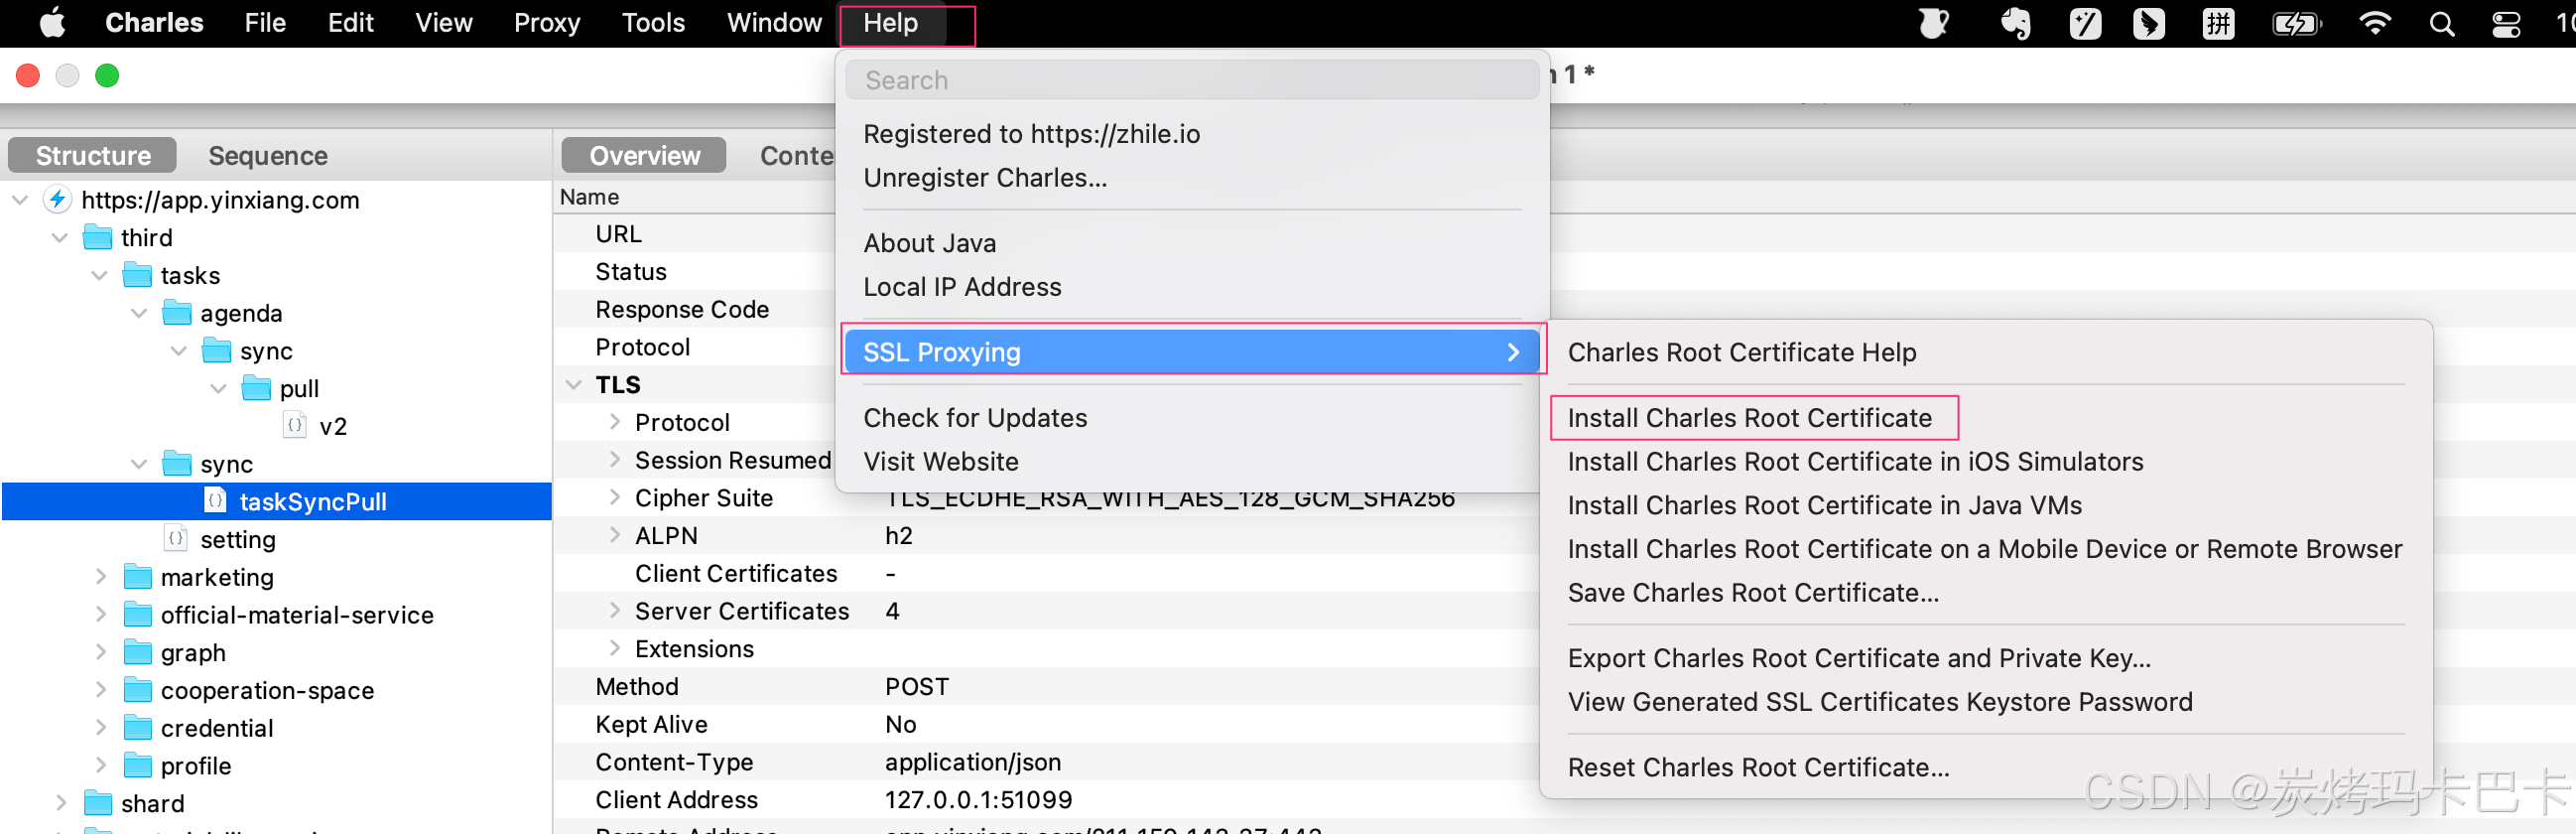Expand the marketing folder
Image resolution: width=2576 pixels, height=834 pixels.
click(100, 576)
